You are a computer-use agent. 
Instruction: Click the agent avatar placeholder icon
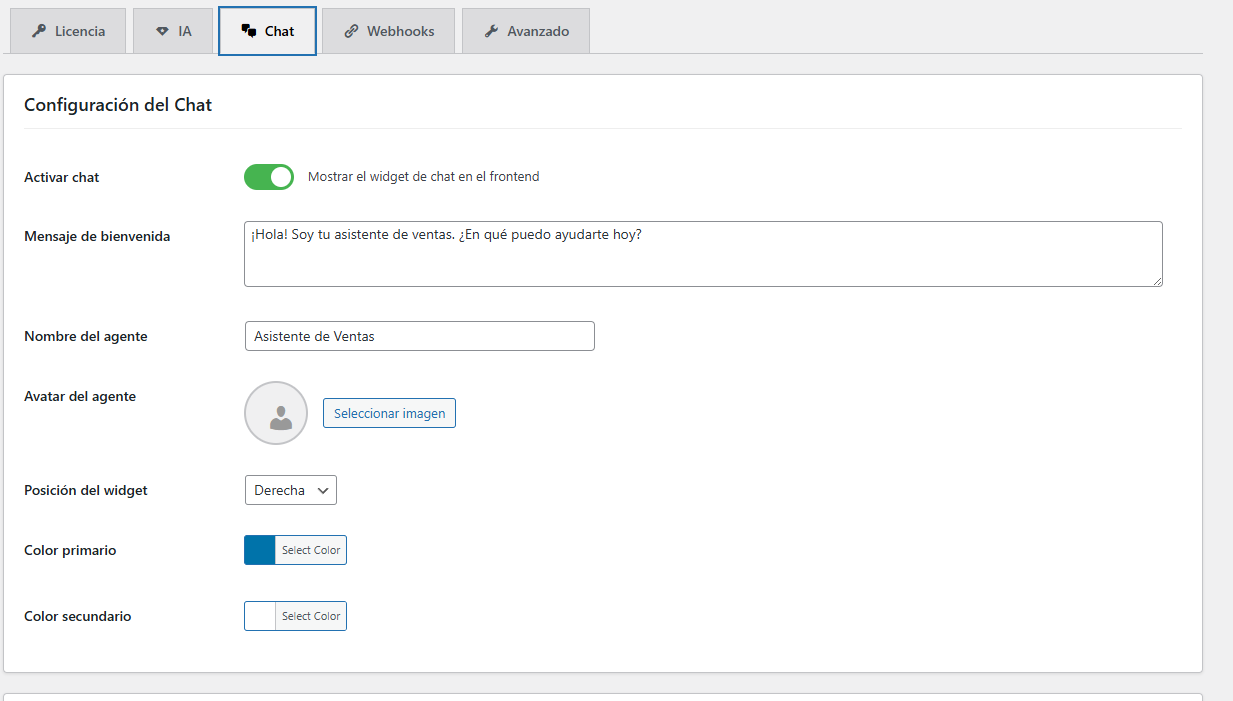point(276,413)
